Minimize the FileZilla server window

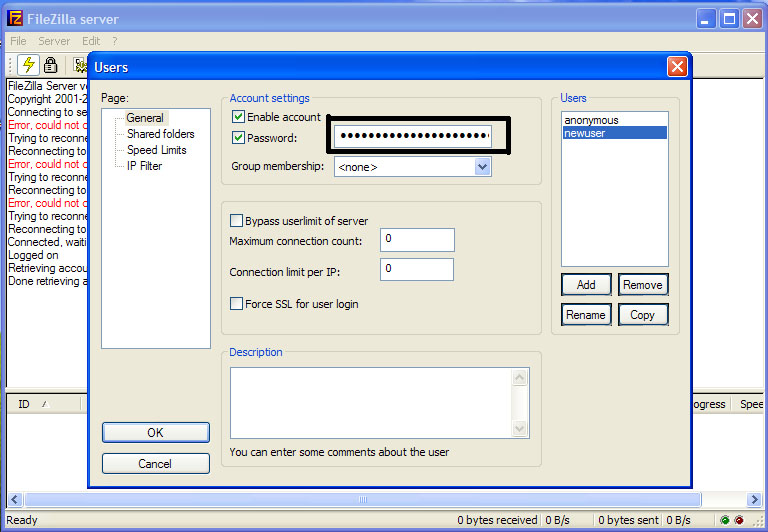pyautogui.click(x=706, y=19)
